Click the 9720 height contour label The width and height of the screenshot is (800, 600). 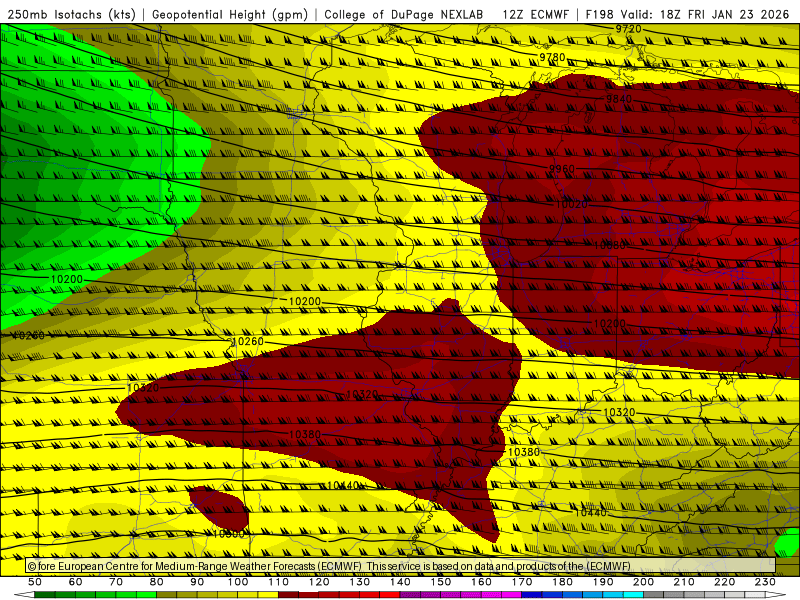click(x=628, y=29)
